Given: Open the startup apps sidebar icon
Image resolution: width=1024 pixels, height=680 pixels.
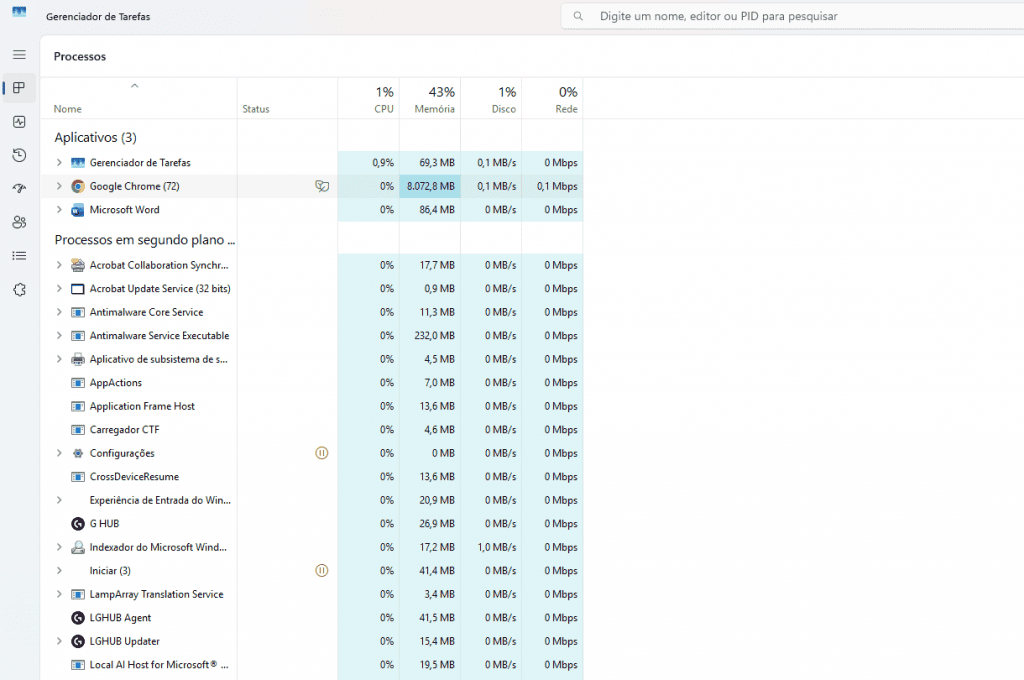Looking at the screenshot, I should pos(19,189).
